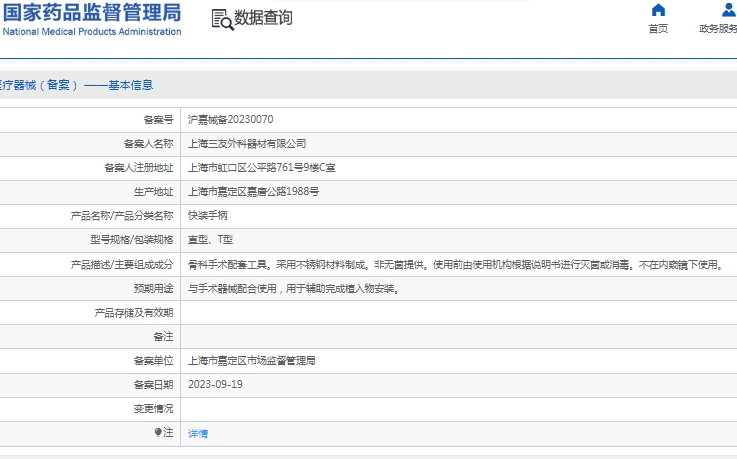Image resolution: width=737 pixels, height=459 pixels.
Task: Click the 产品存储及有效期 label
Action: point(134,313)
